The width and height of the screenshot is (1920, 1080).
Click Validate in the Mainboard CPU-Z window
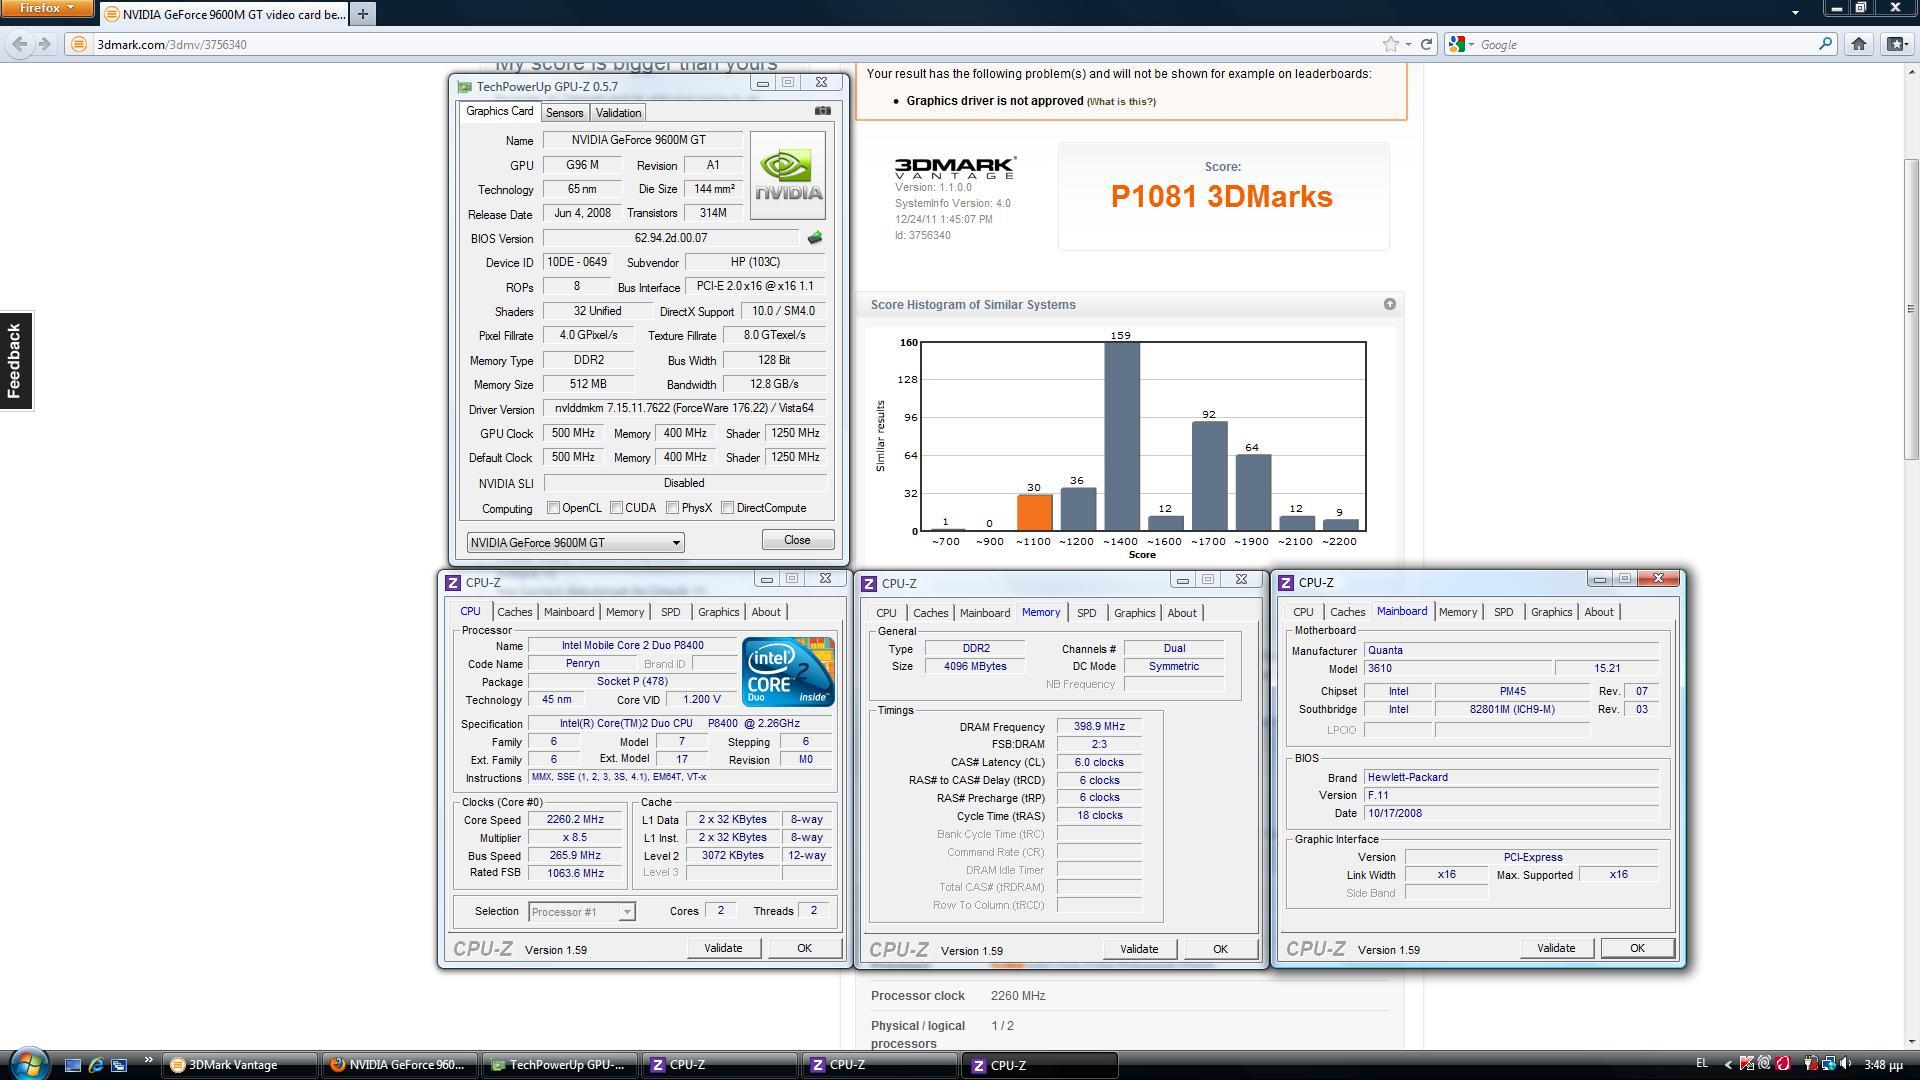(x=1555, y=948)
